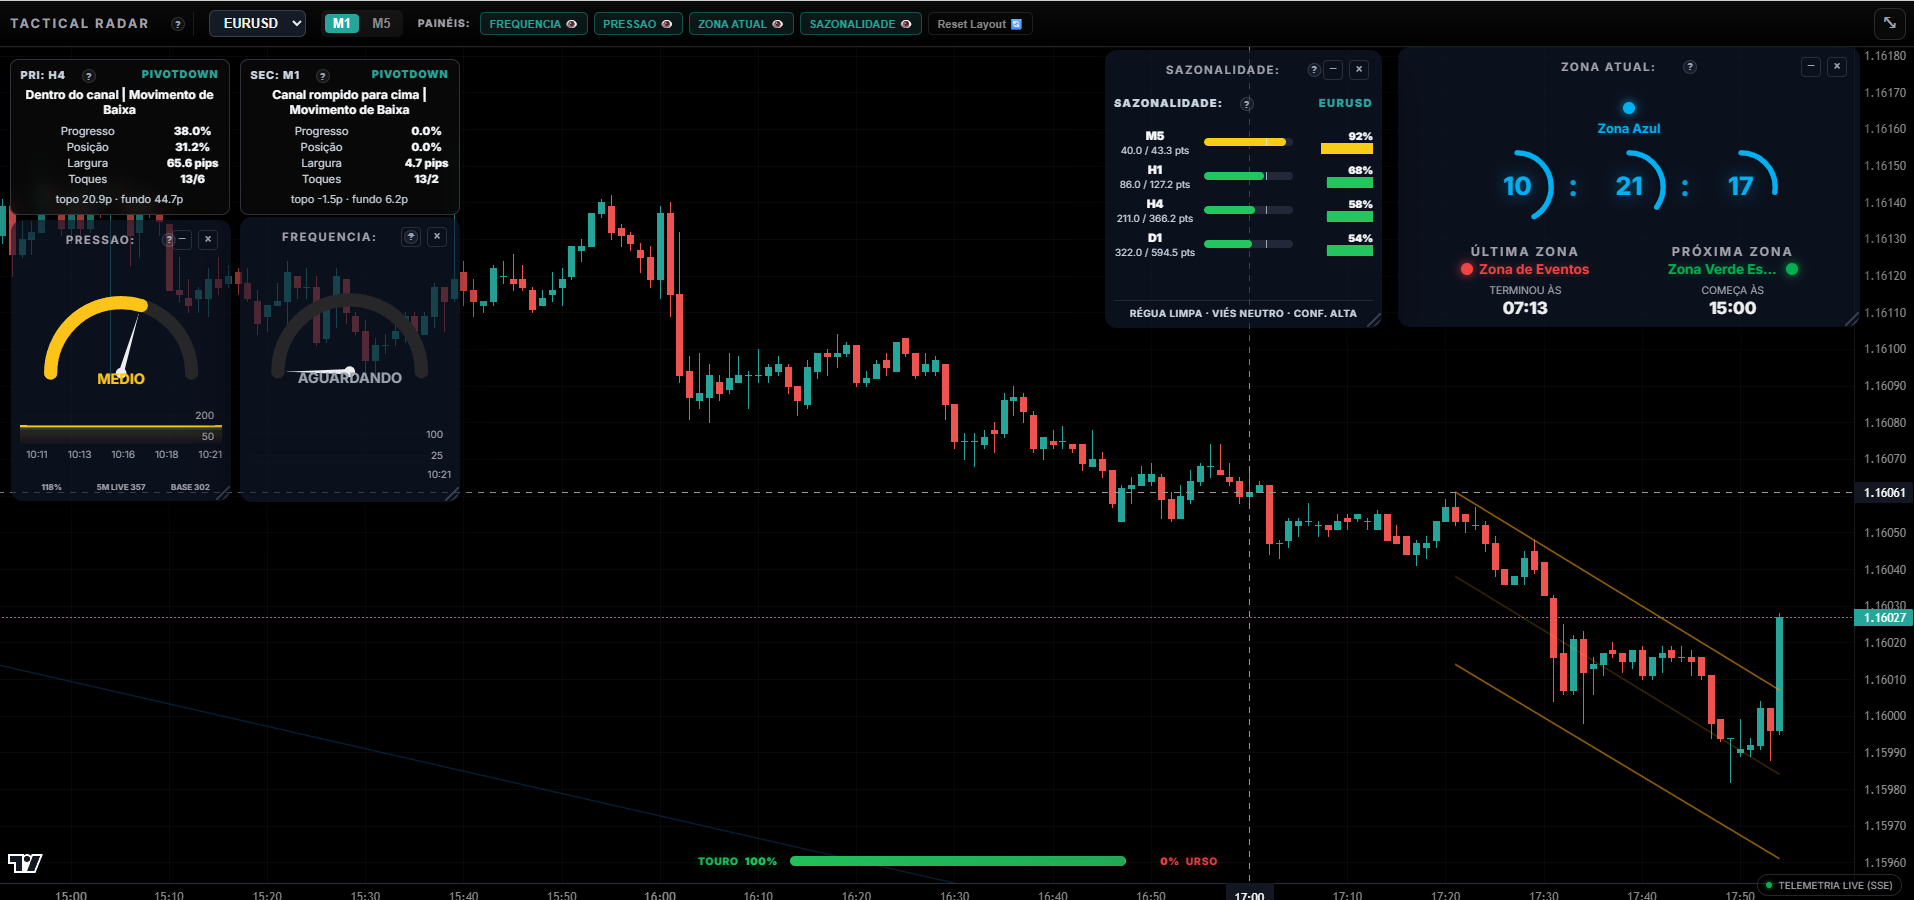Click the Zona Azul label
Screen dimensions: 1914x900
coord(1629,128)
